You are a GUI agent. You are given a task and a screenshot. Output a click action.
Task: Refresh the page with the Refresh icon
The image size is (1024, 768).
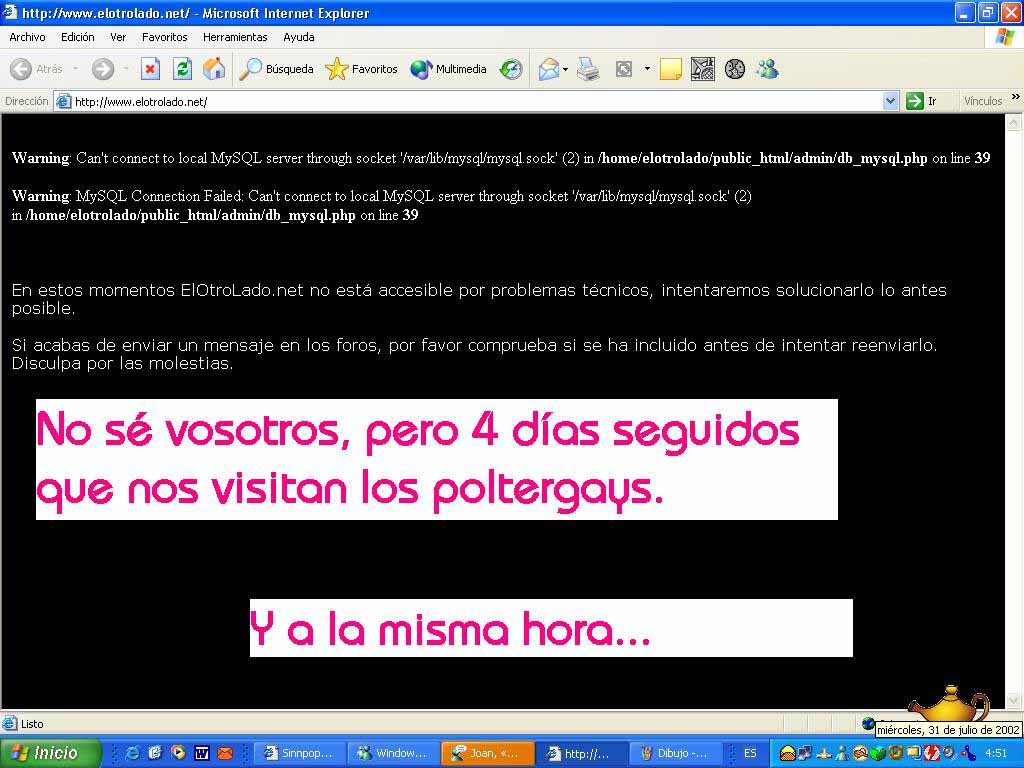tap(182, 69)
